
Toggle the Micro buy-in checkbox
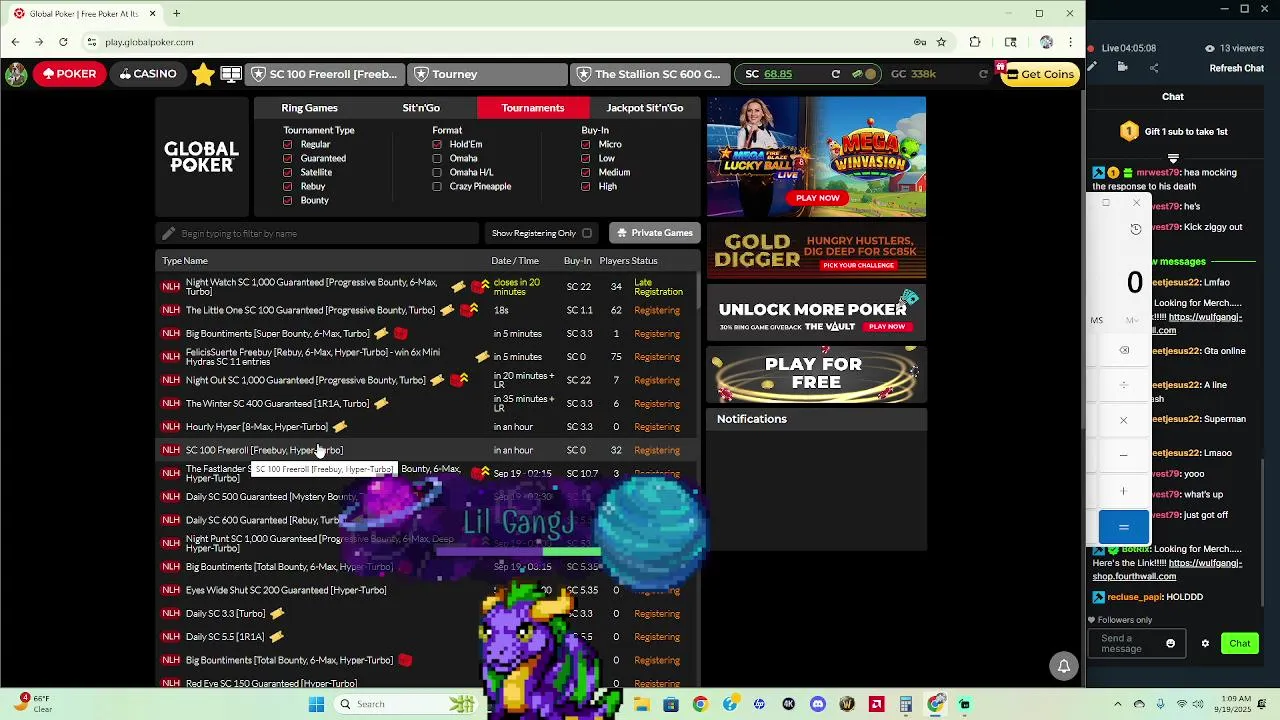click(x=586, y=144)
